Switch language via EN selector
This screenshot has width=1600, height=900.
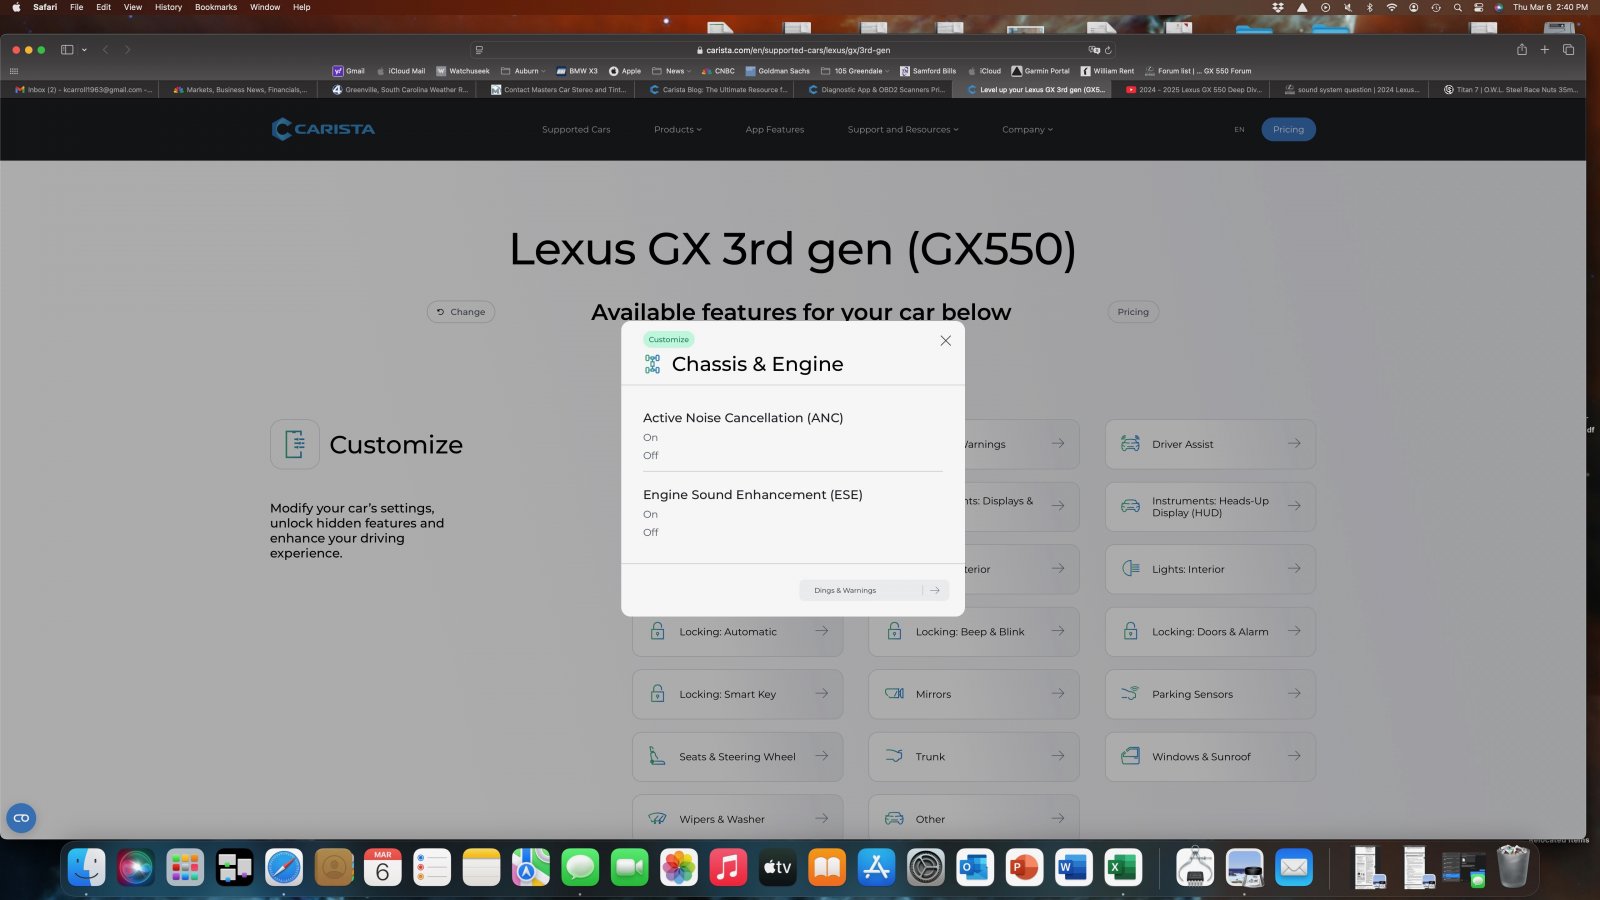(x=1239, y=130)
